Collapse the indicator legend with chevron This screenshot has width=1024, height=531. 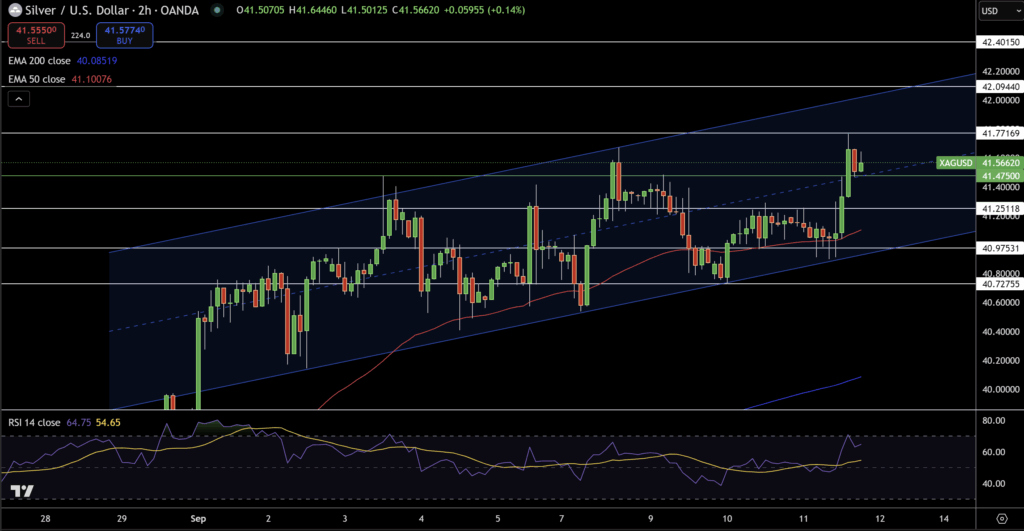coord(18,98)
